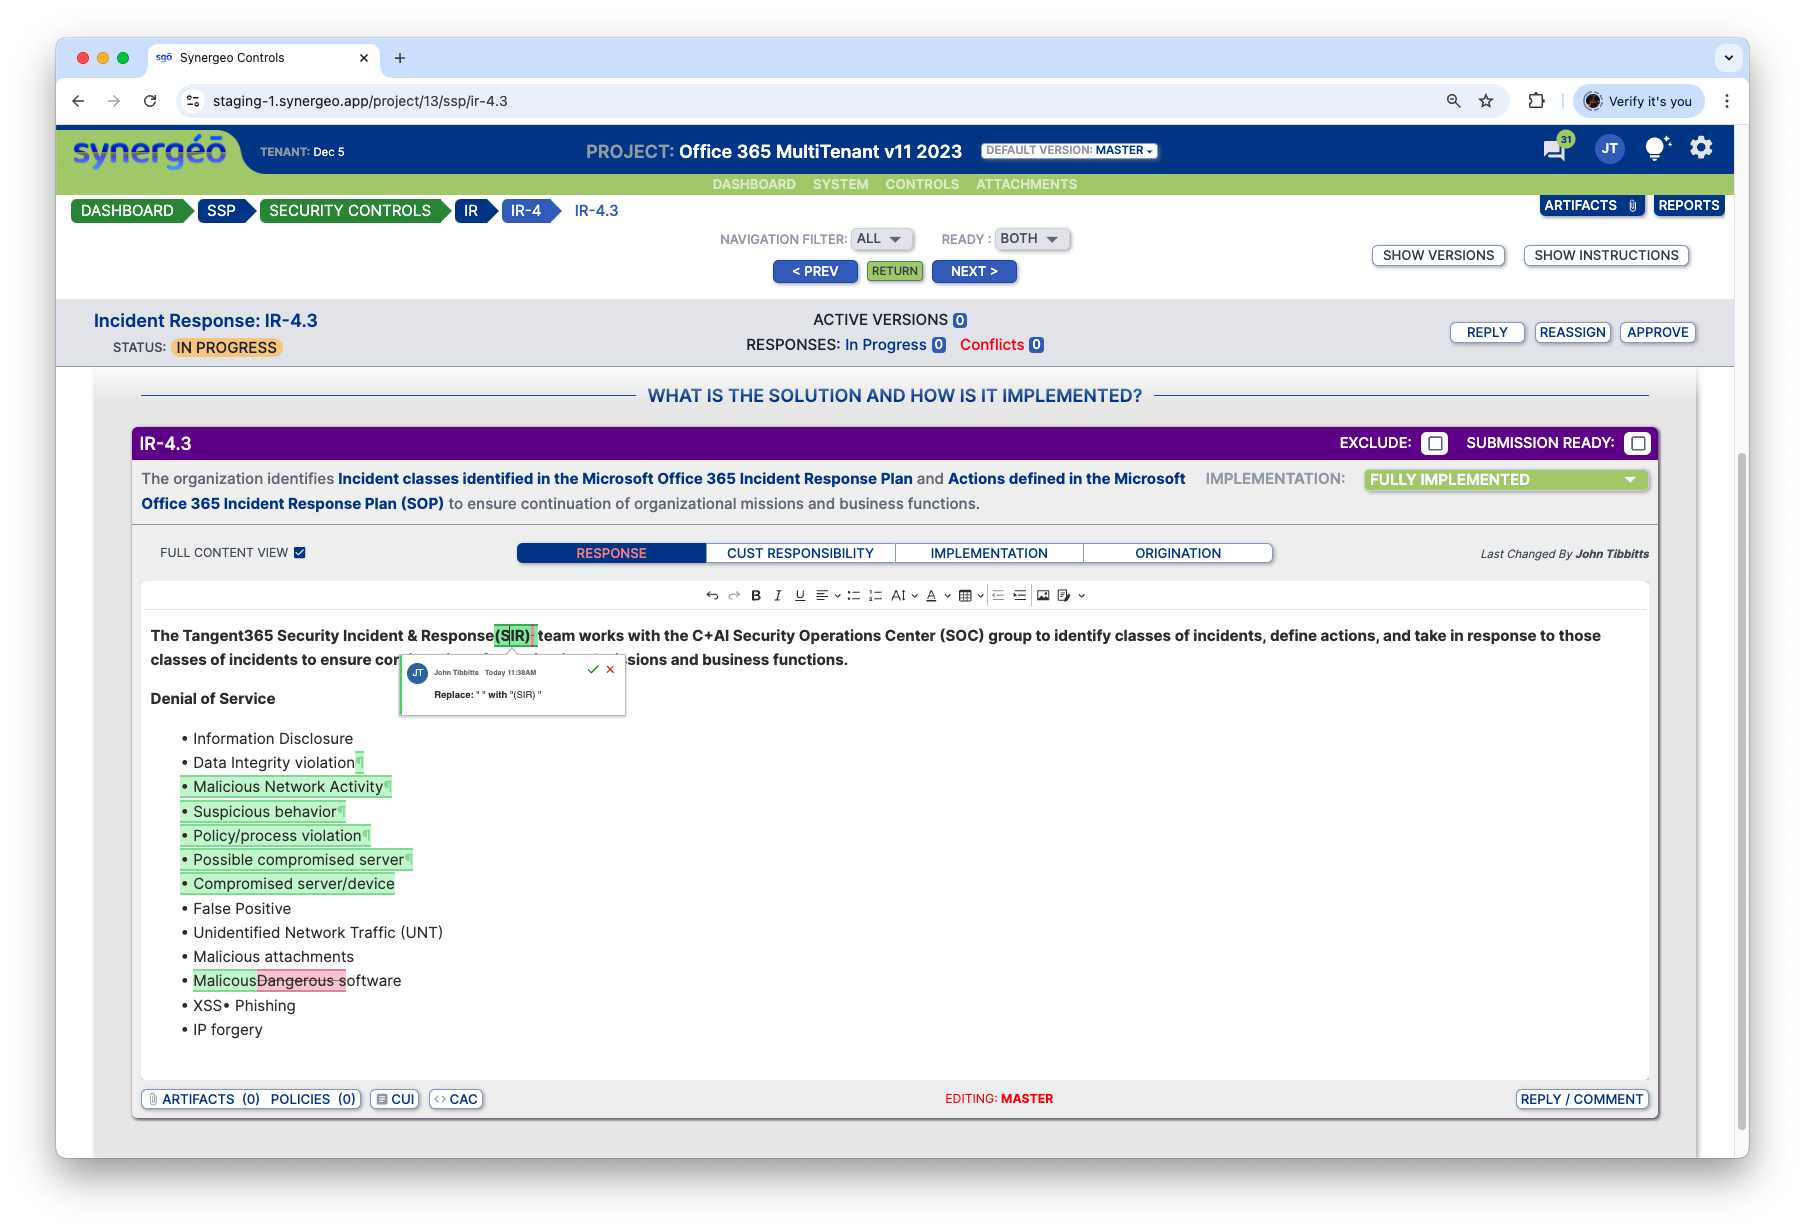Tick the SUBMISSION READY checkbox
The width and height of the screenshot is (1805, 1232).
1637,443
